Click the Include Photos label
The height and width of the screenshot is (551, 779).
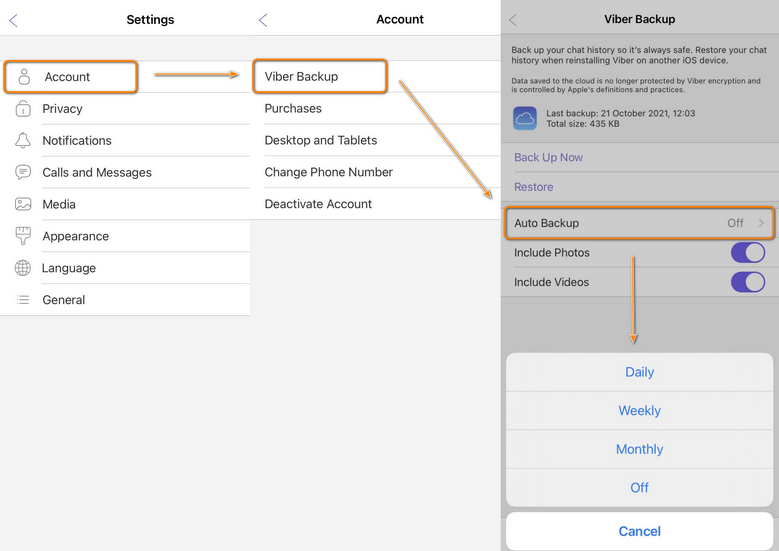(x=551, y=252)
